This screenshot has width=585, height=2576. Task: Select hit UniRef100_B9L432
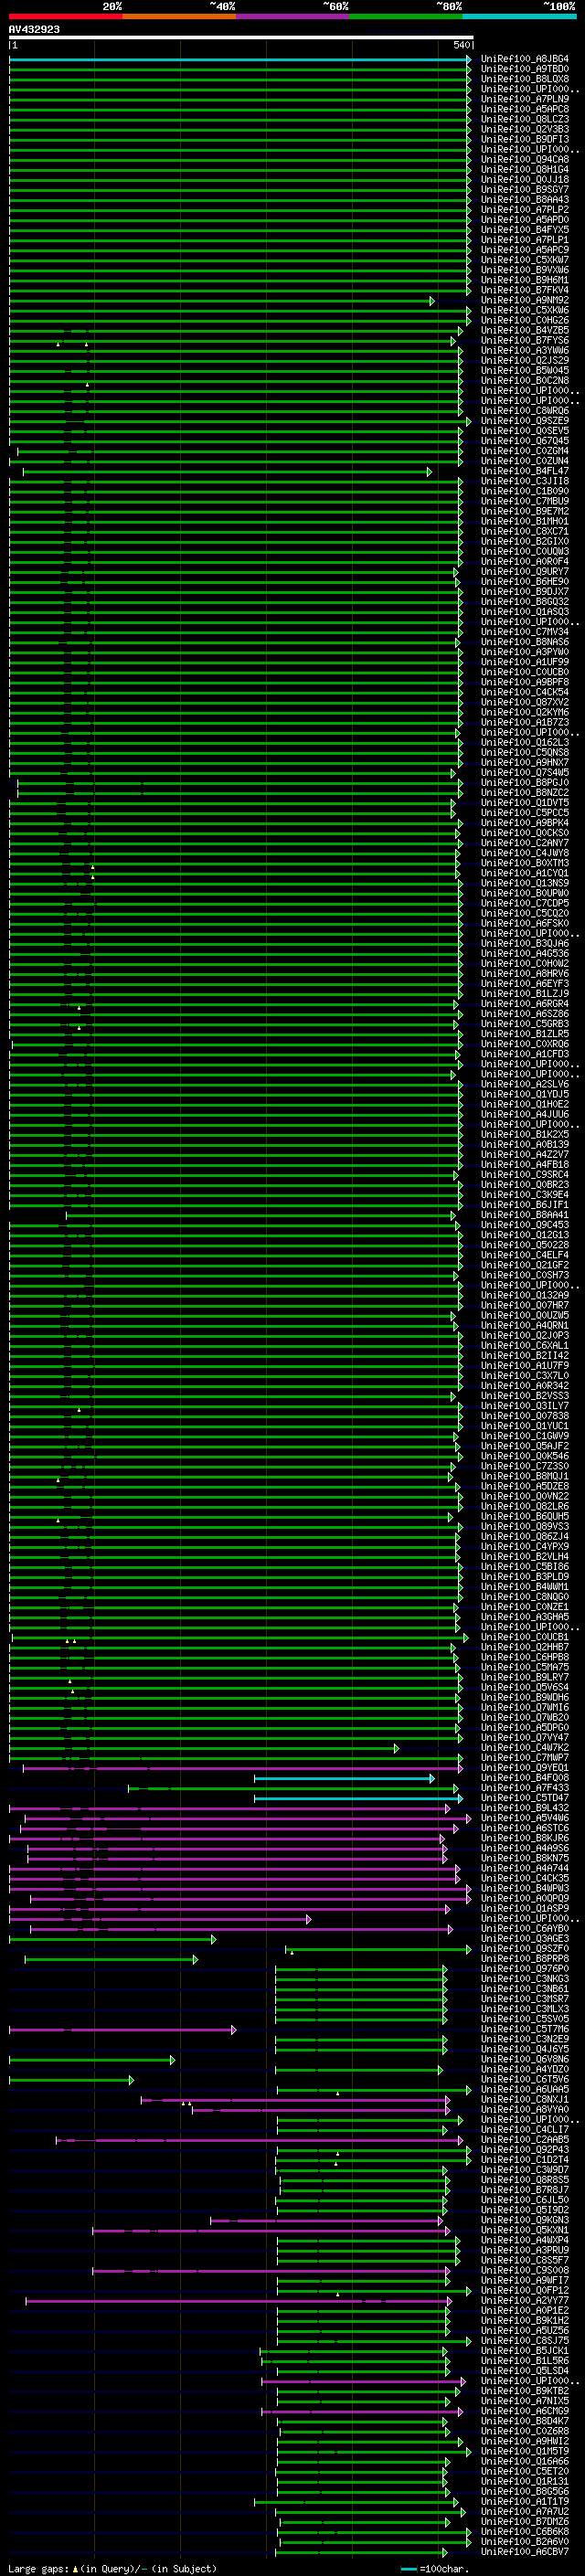[x=525, y=1808]
